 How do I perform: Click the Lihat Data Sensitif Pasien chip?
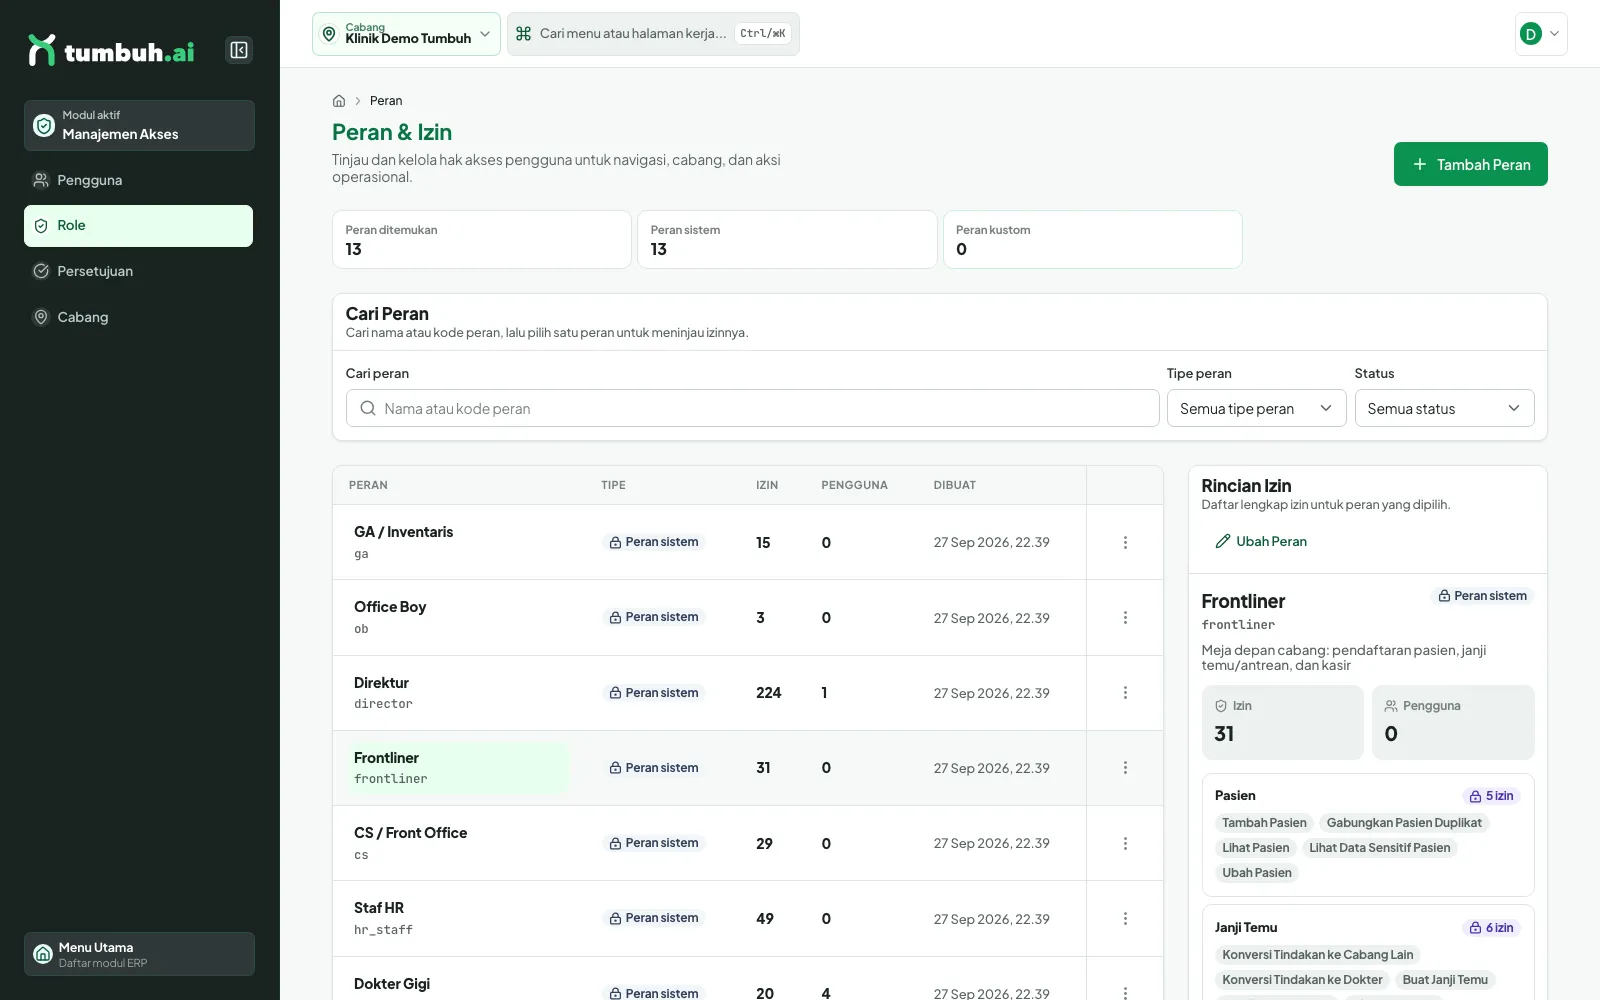pos(1379,848)
